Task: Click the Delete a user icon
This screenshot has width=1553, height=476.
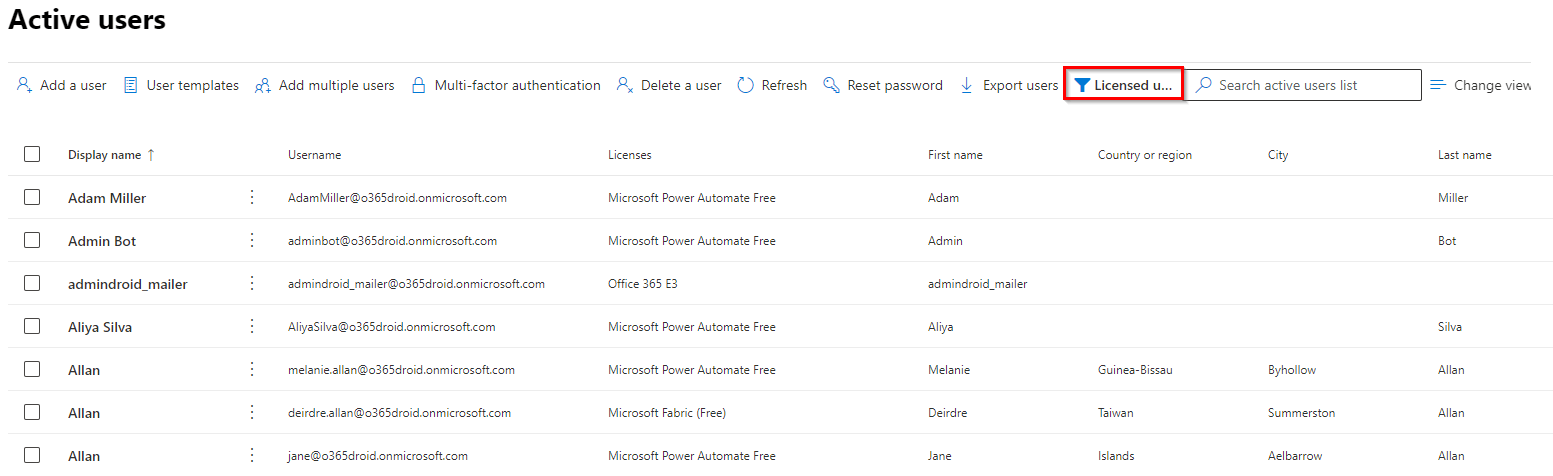Action: (x=625, y=86)
